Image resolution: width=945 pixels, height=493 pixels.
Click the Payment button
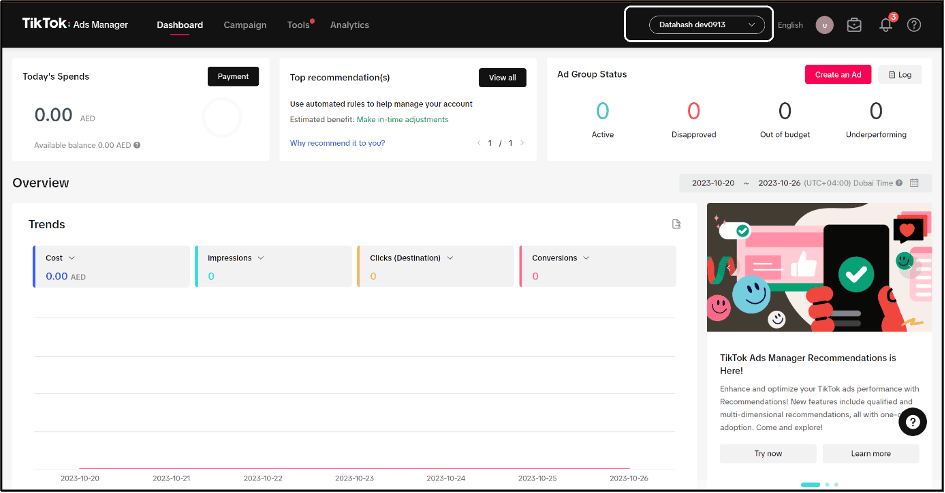coord(233,76)
